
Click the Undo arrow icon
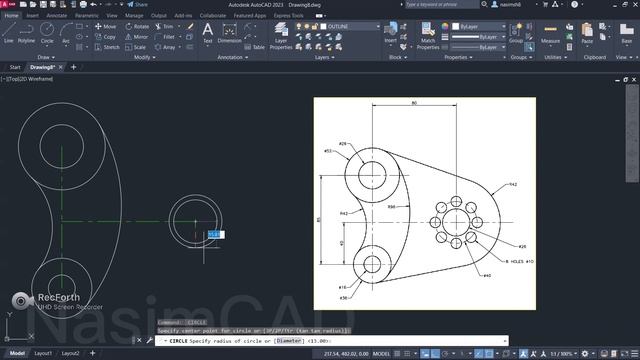click(x=93, y=4)
